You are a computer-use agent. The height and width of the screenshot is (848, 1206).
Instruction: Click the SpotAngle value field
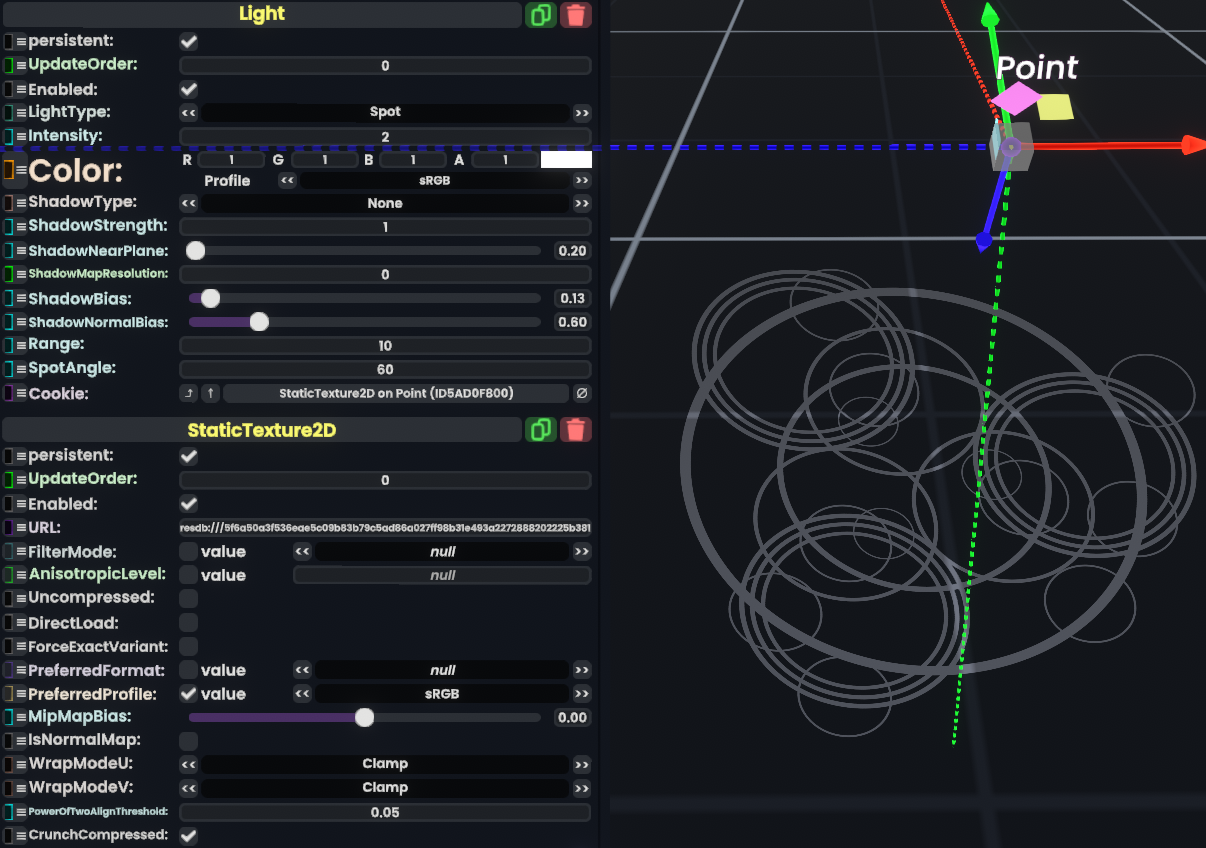pyautogui.click(x=385, y=370)
